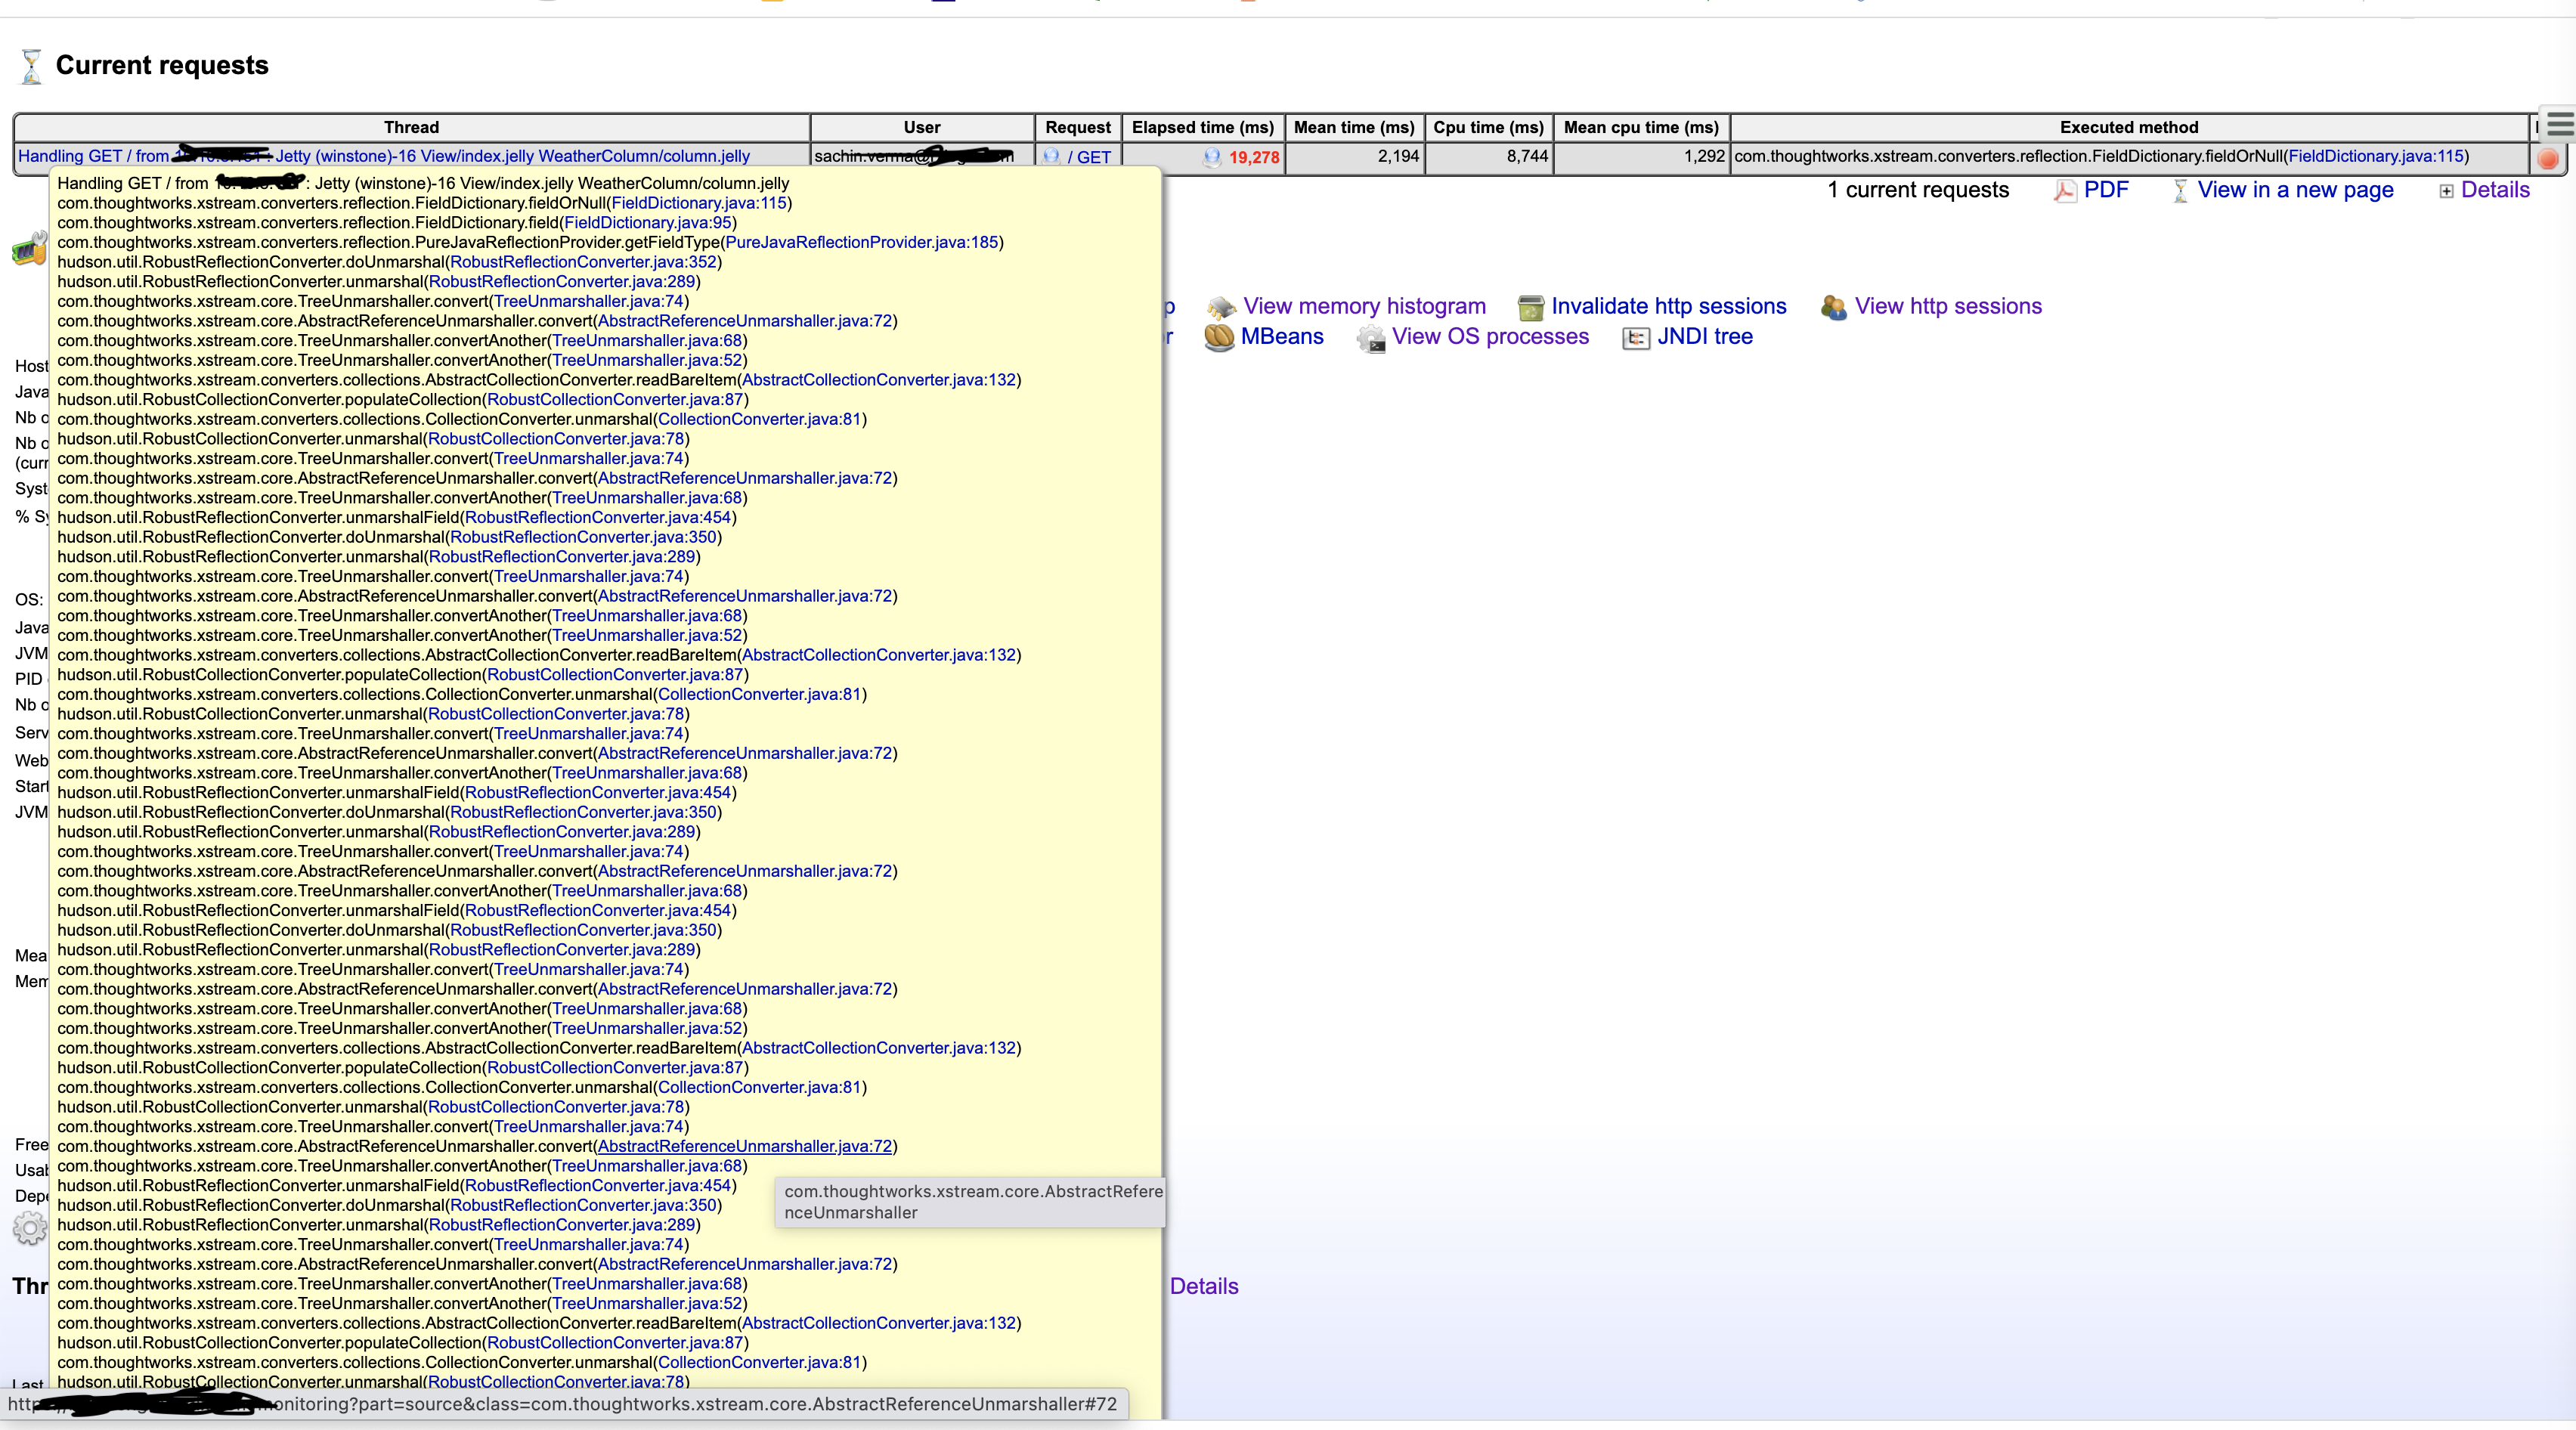Open the hamburger menu icon at right
Viewport: 2576px width, 1430px height.
[2560, 125]
